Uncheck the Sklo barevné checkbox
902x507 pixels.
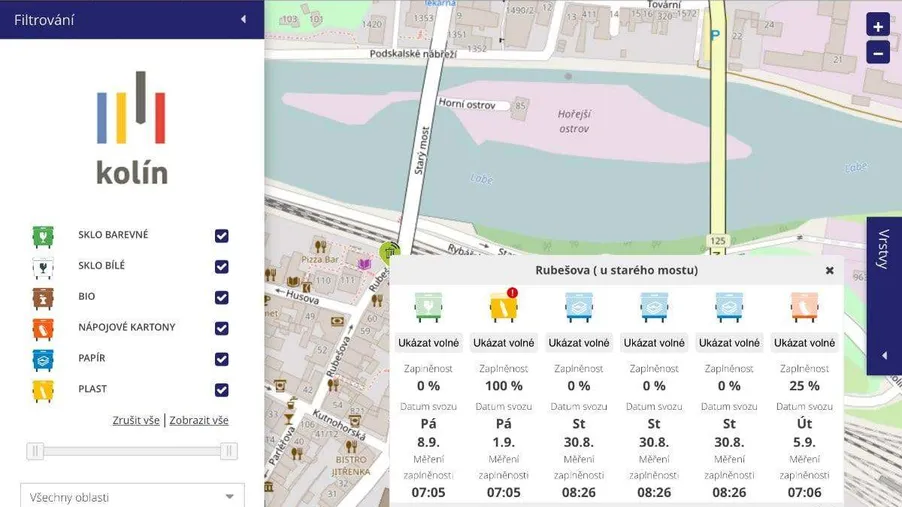coord(222,236)
